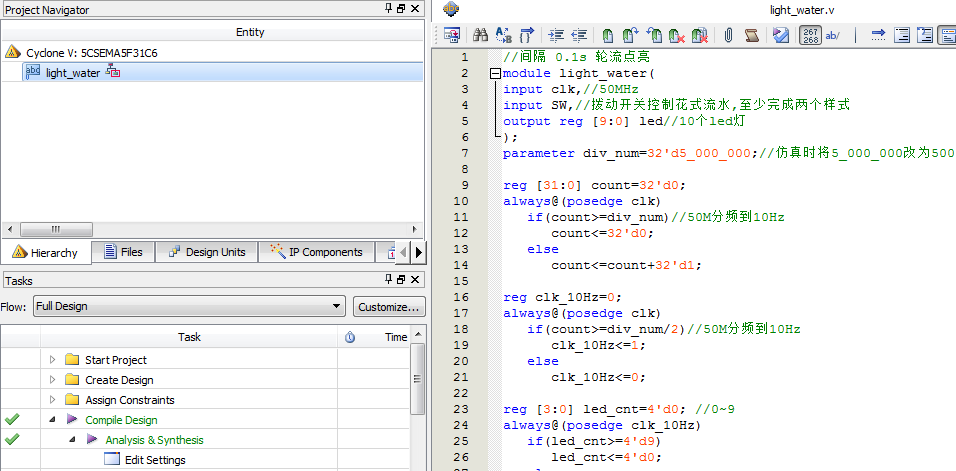Open Find with the binoculars icon
The width and height of the screenshot is (956, 471).
480,35
